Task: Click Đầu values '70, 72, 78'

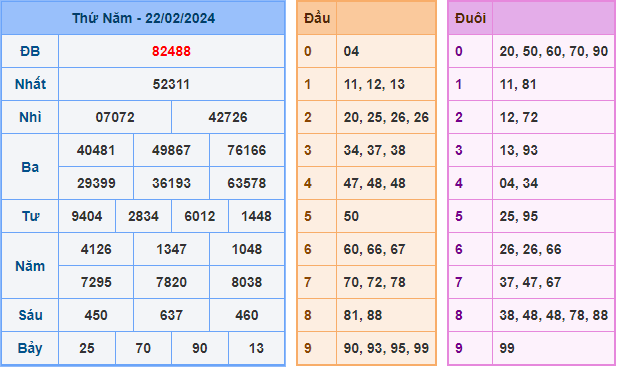Action: click(374, 282)
